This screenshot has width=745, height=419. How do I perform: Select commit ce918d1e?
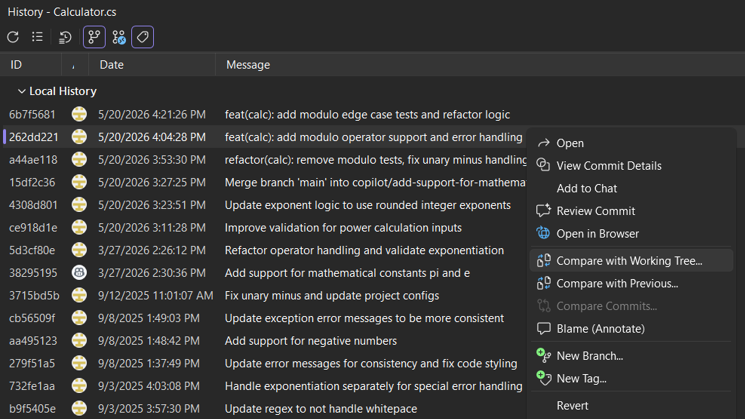pos(33,228)
